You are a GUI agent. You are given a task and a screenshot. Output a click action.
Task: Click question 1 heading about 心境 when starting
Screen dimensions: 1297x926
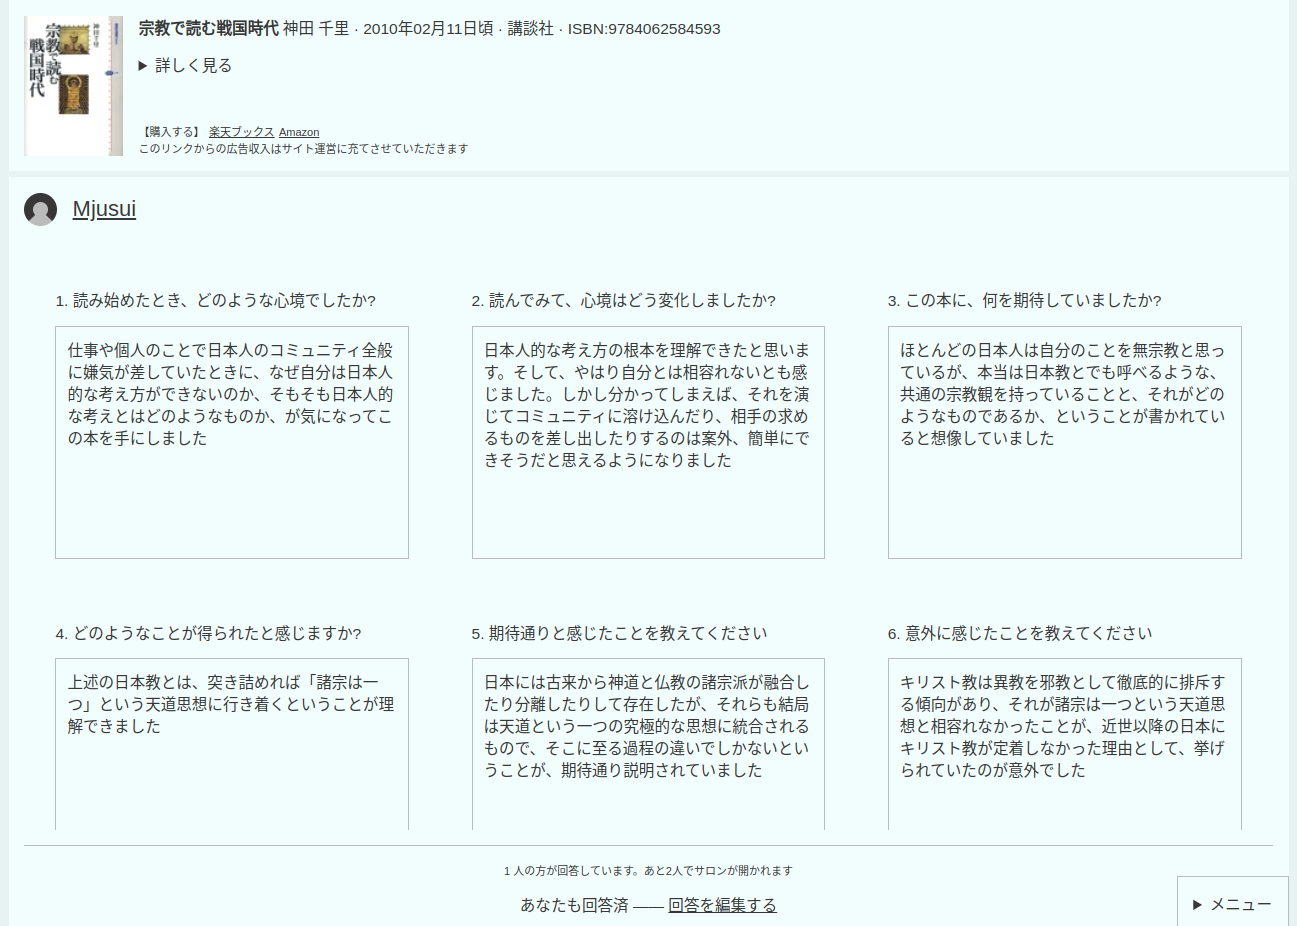[x=216, y=301]
